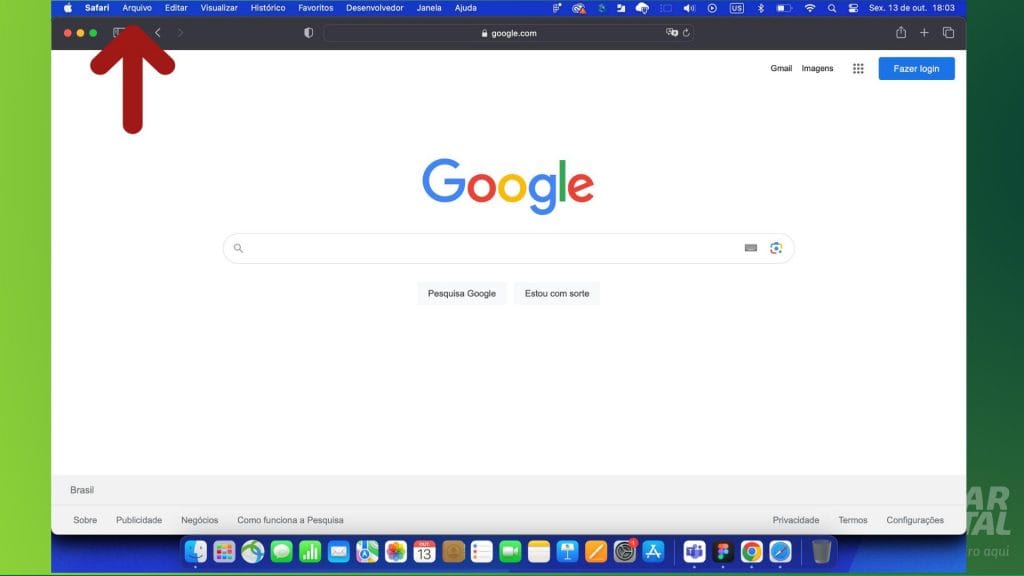Click the magnifier icon in the search box

(238, 248)
